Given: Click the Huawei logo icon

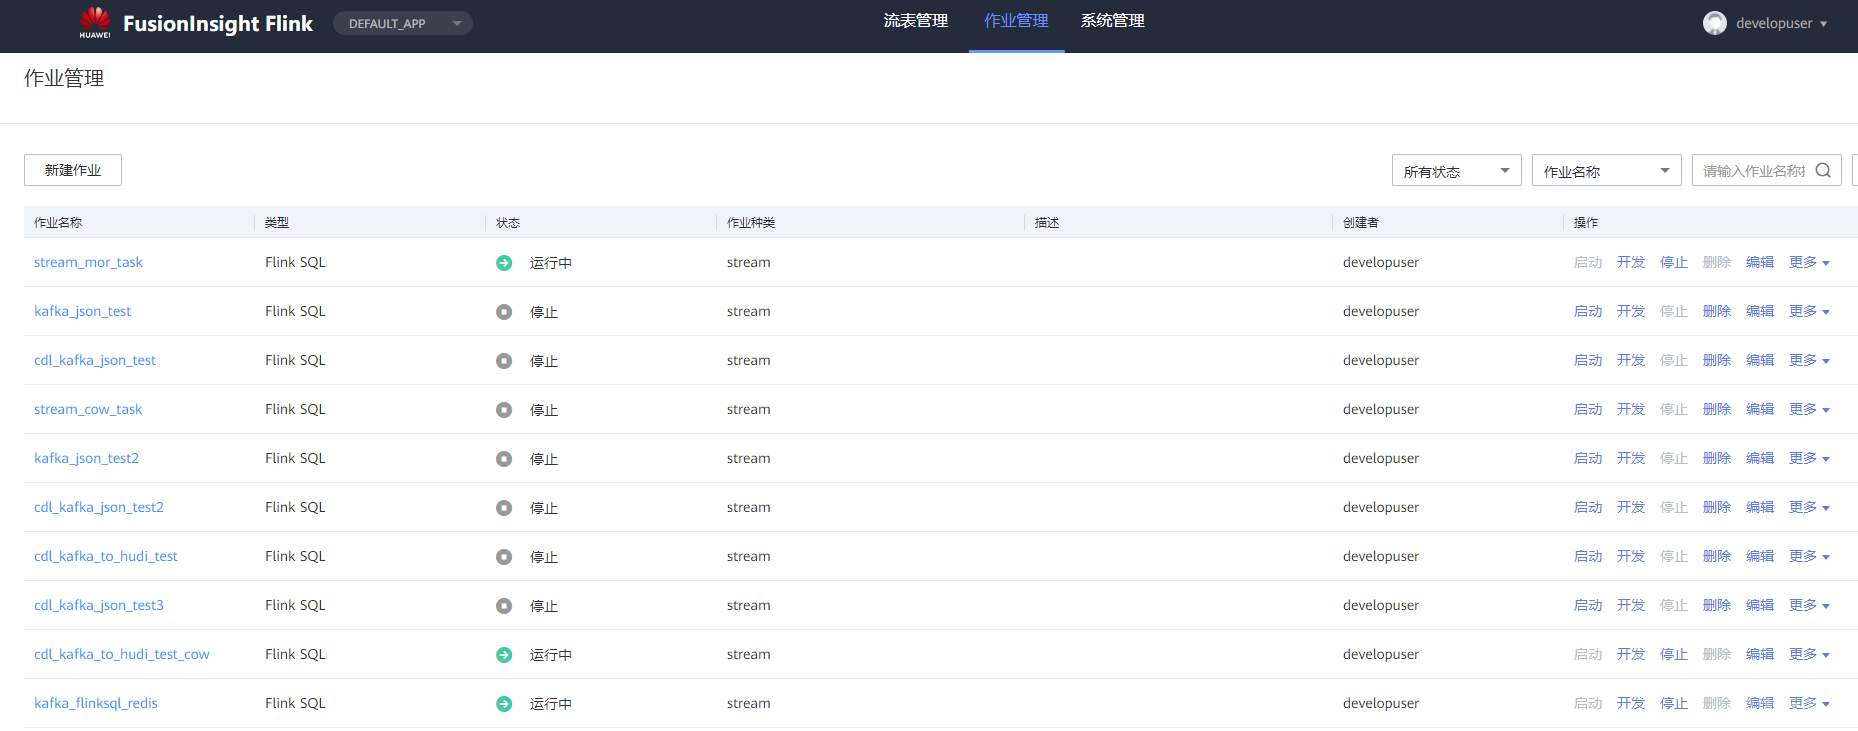Looking at the screenshot, I should click(95, 22).
